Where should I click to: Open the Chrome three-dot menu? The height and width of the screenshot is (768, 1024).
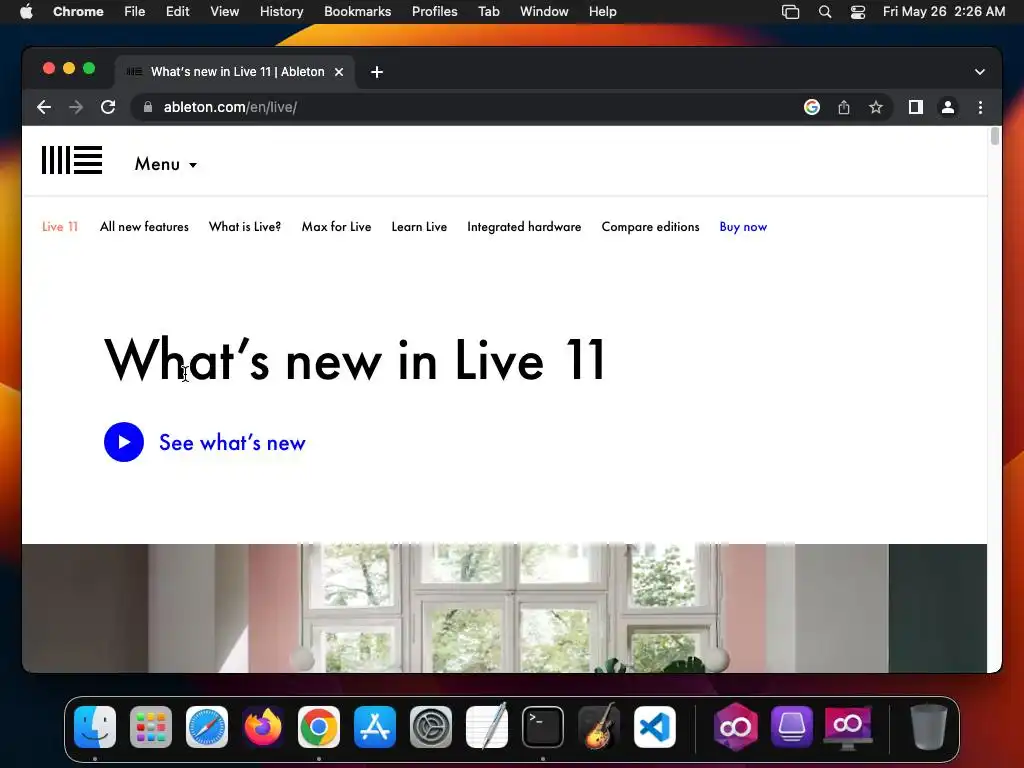coord(980,107)
